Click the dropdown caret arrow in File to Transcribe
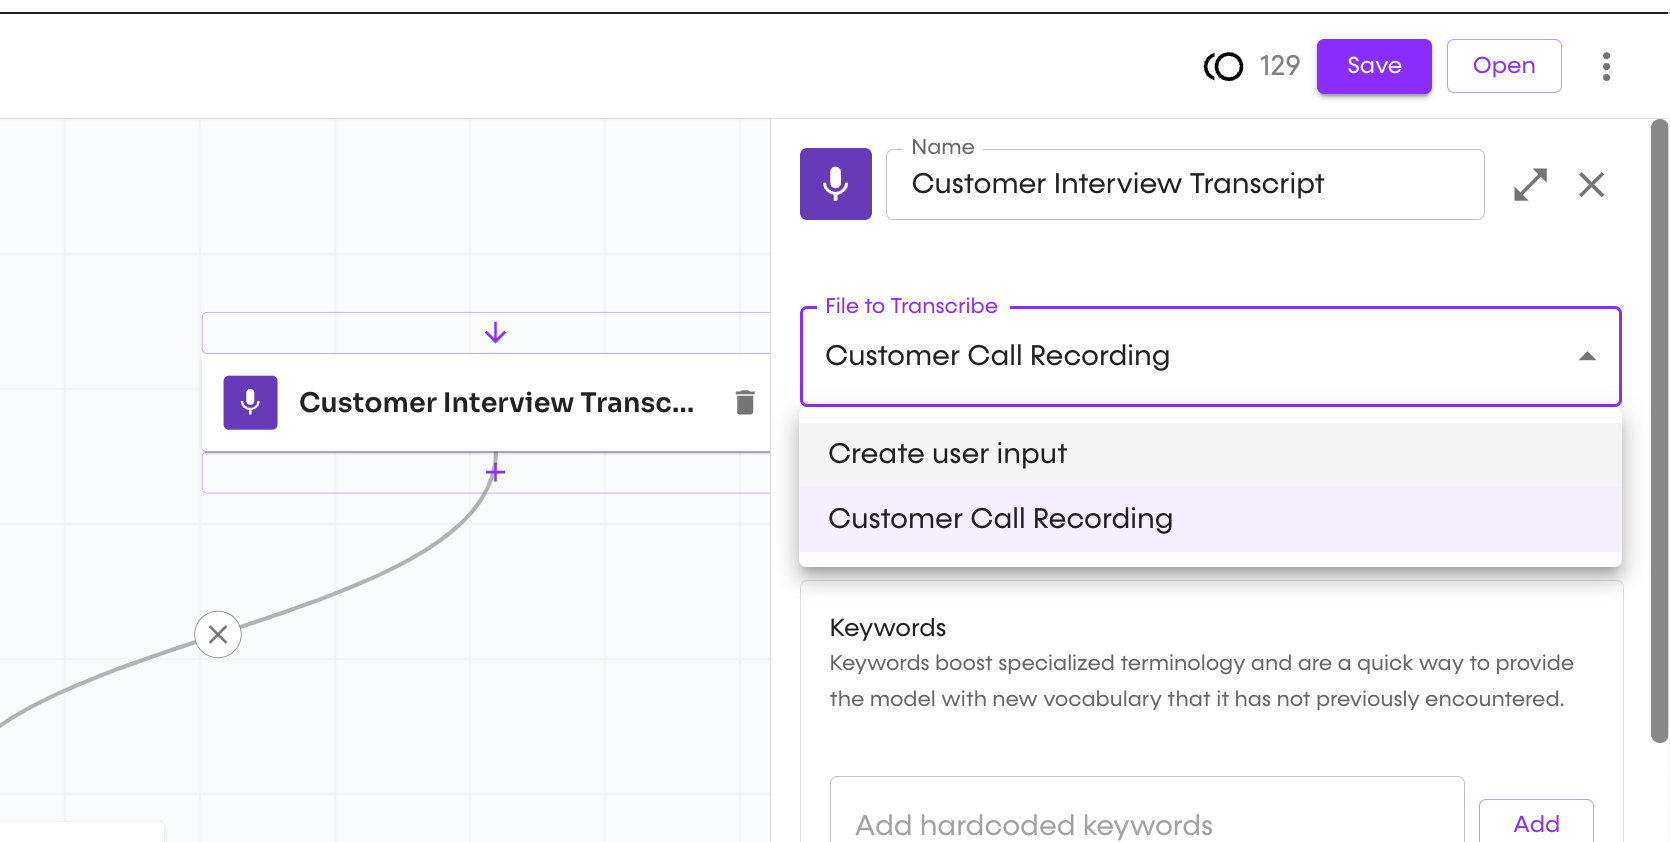 click(x=1587, y=356)
